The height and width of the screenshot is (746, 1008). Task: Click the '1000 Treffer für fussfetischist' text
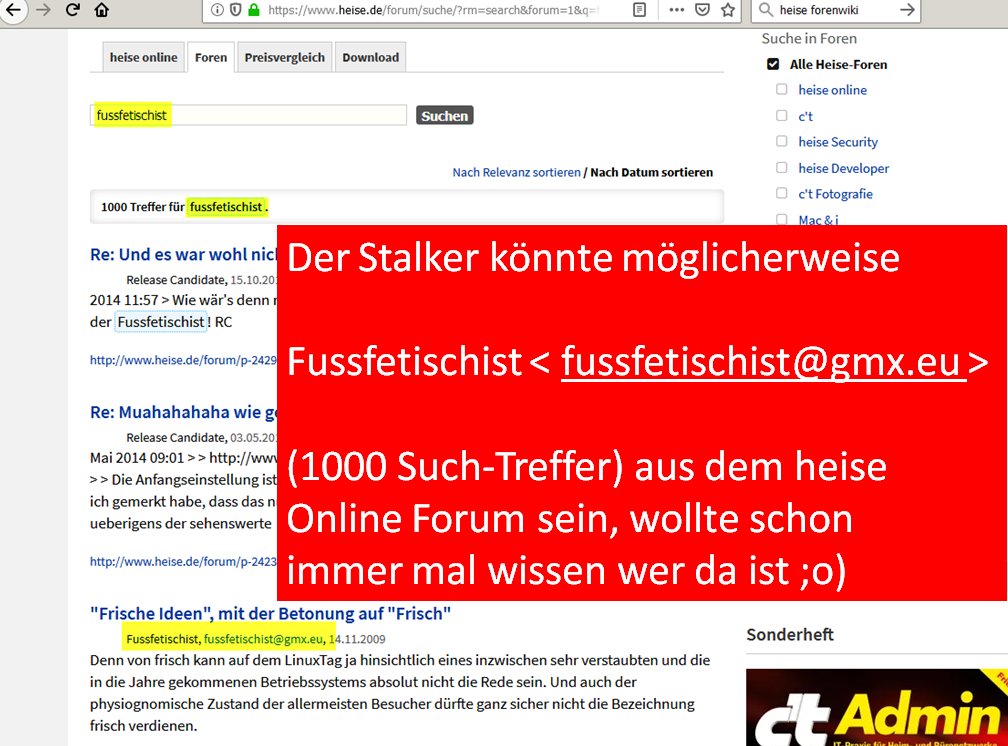click(184, 207)
